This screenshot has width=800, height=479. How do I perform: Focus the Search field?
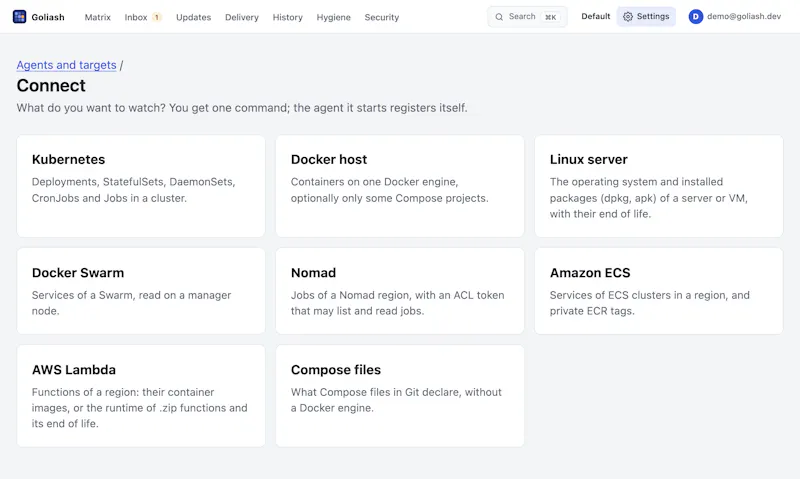point(527,17)
